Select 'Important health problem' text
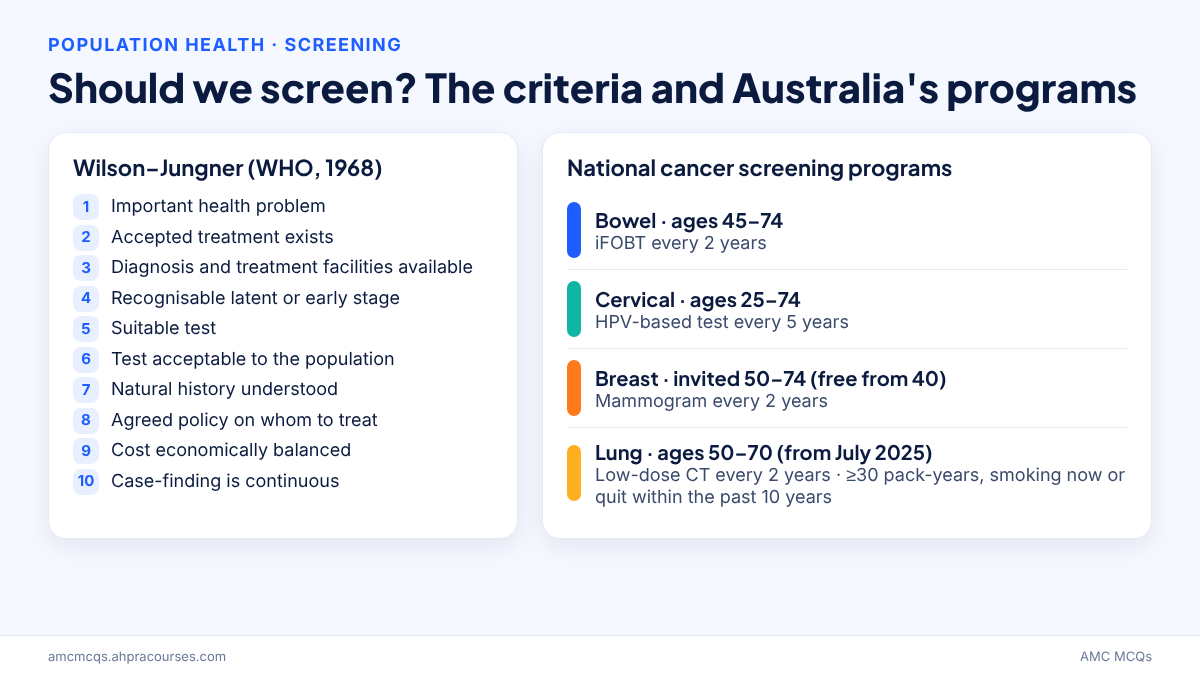The width and height of the screenshot is (1200, 675). 218,207
